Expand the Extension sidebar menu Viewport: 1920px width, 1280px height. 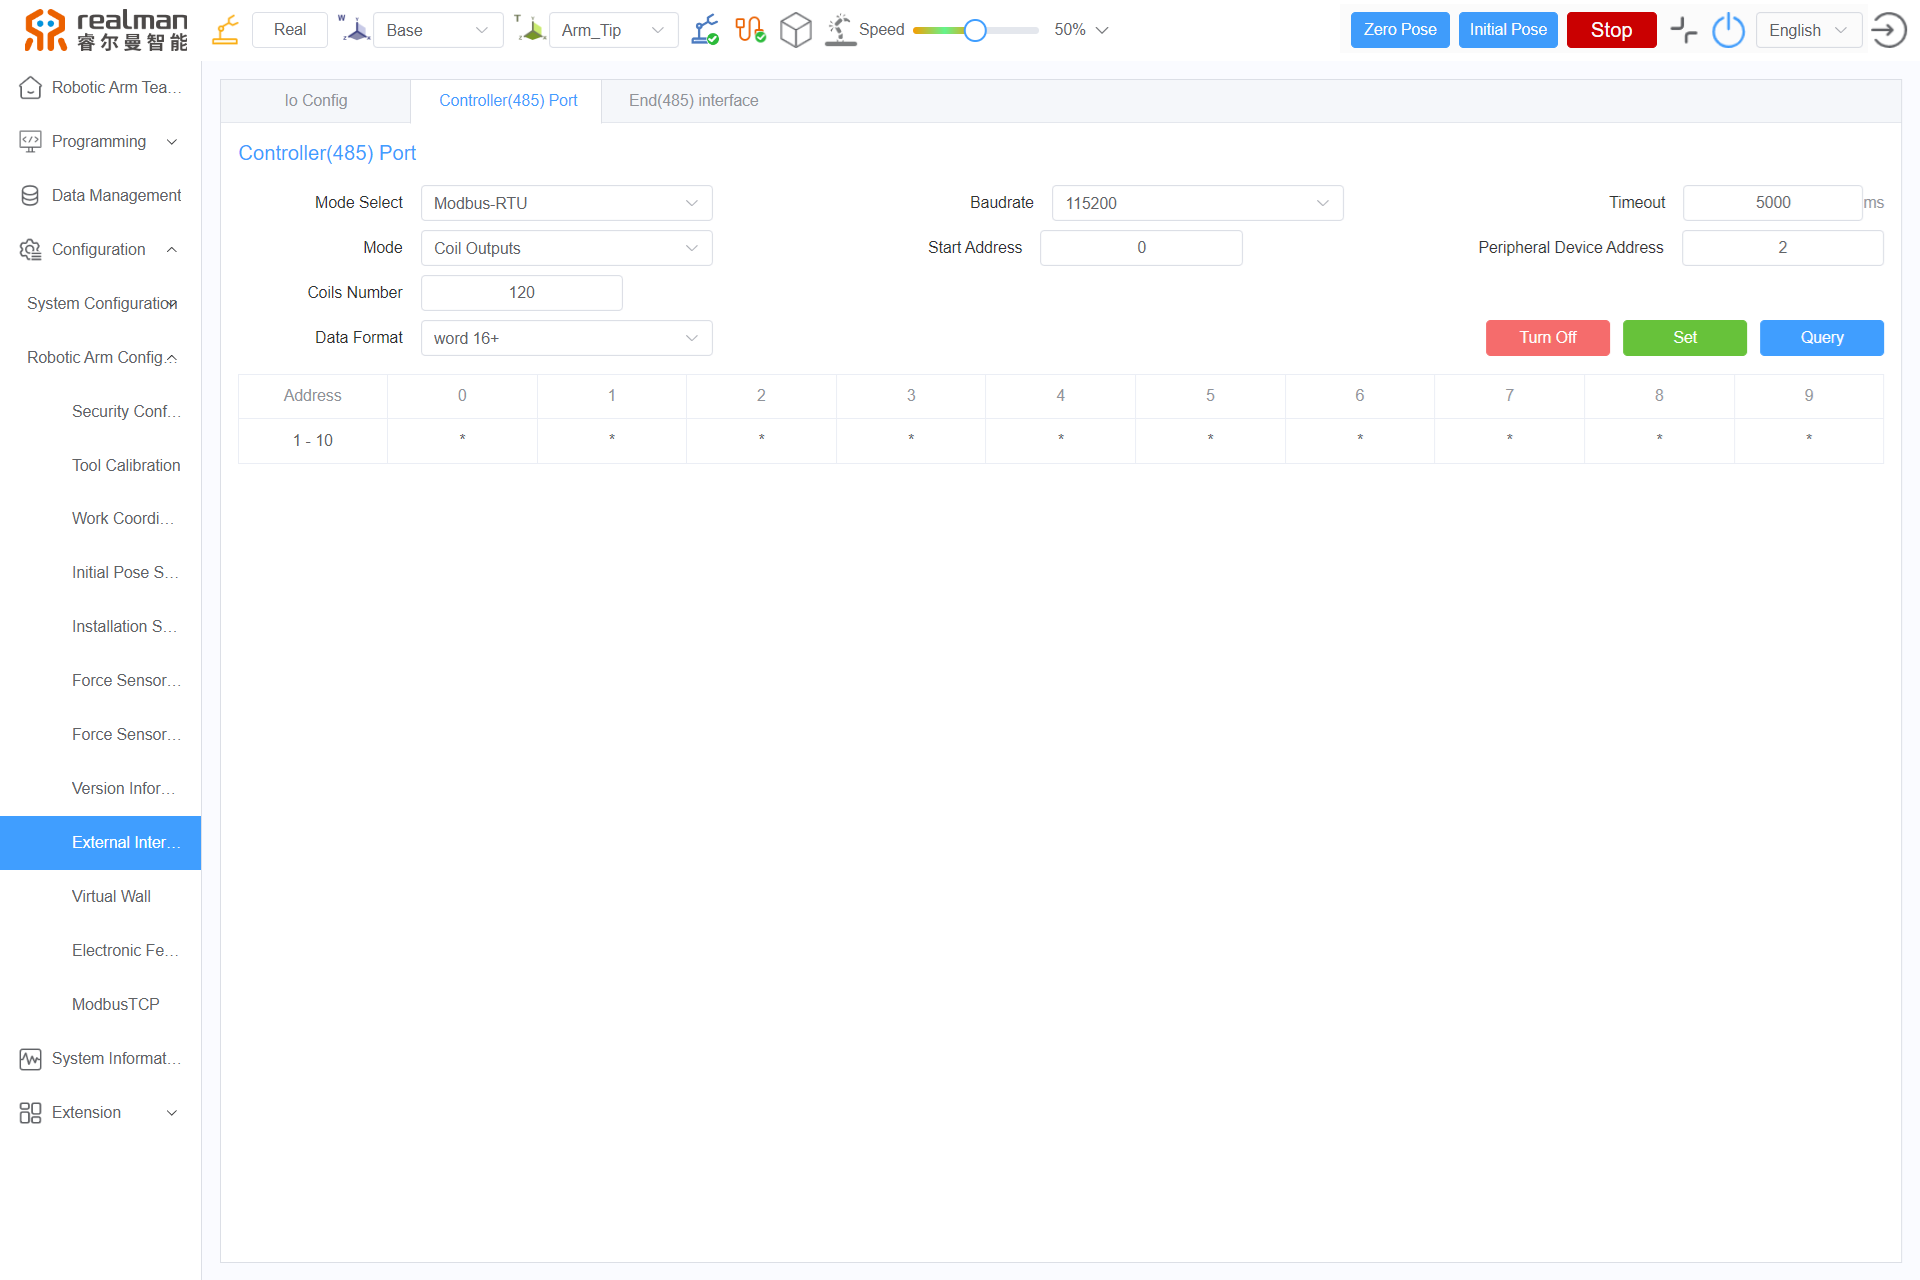click(x=100, y=1112)
